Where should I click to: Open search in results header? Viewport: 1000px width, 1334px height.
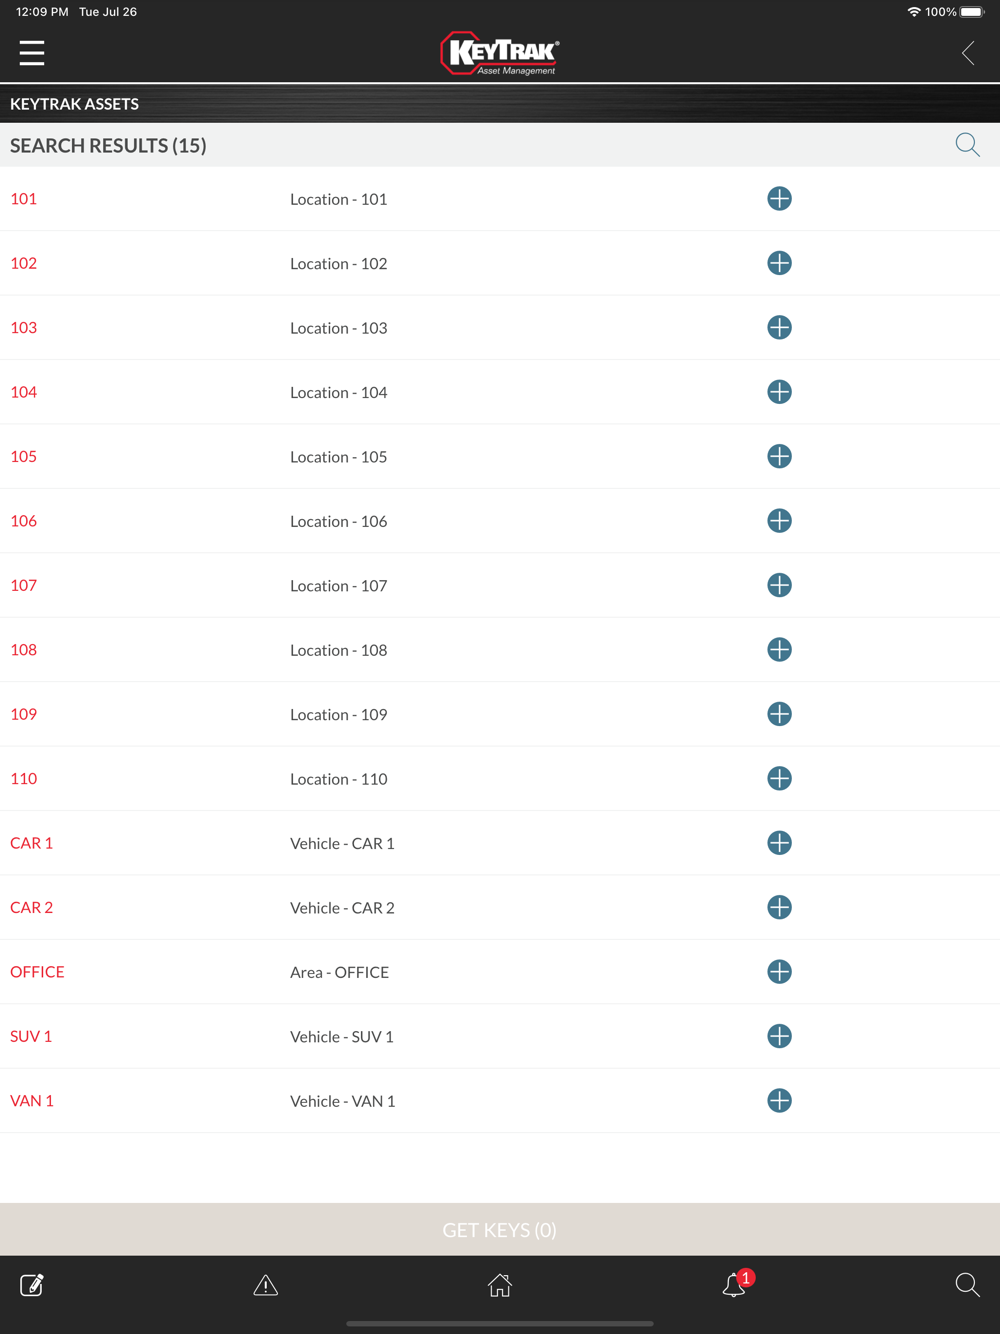967,145
